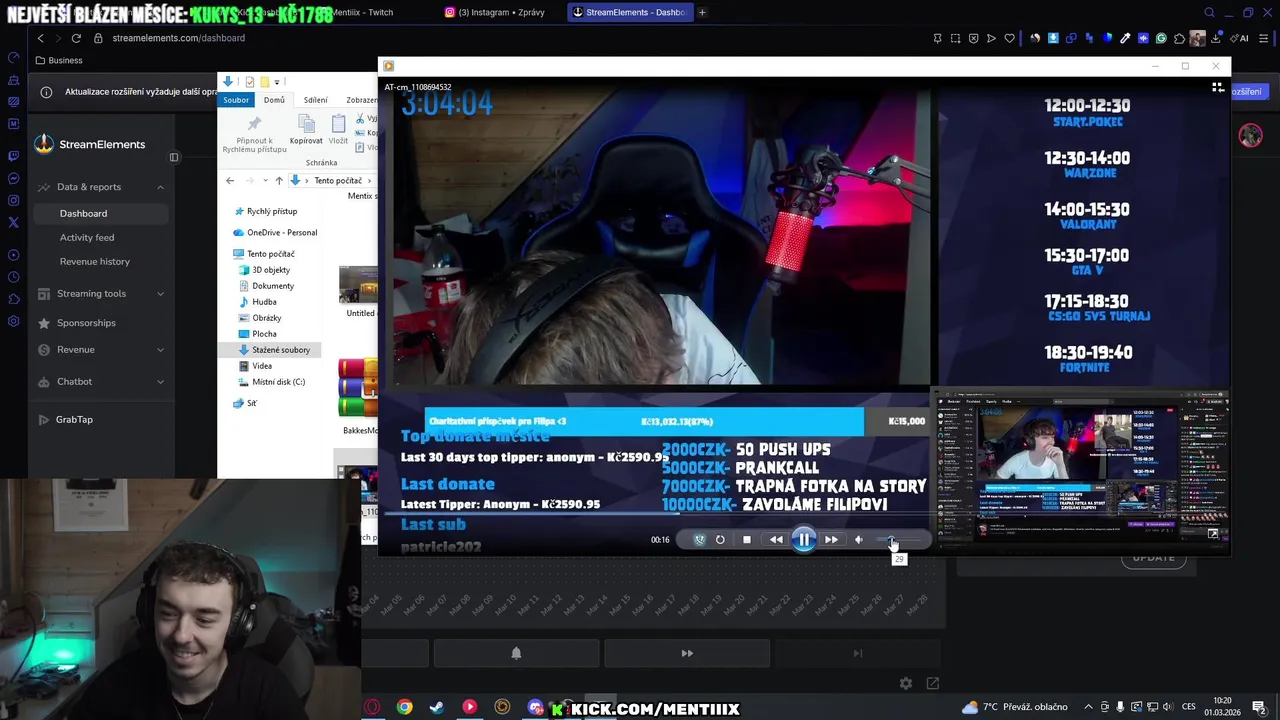The image size is (1280, 720).
Task: Select the Domů ribbon tab in Explorer
Action: [274, 100]
